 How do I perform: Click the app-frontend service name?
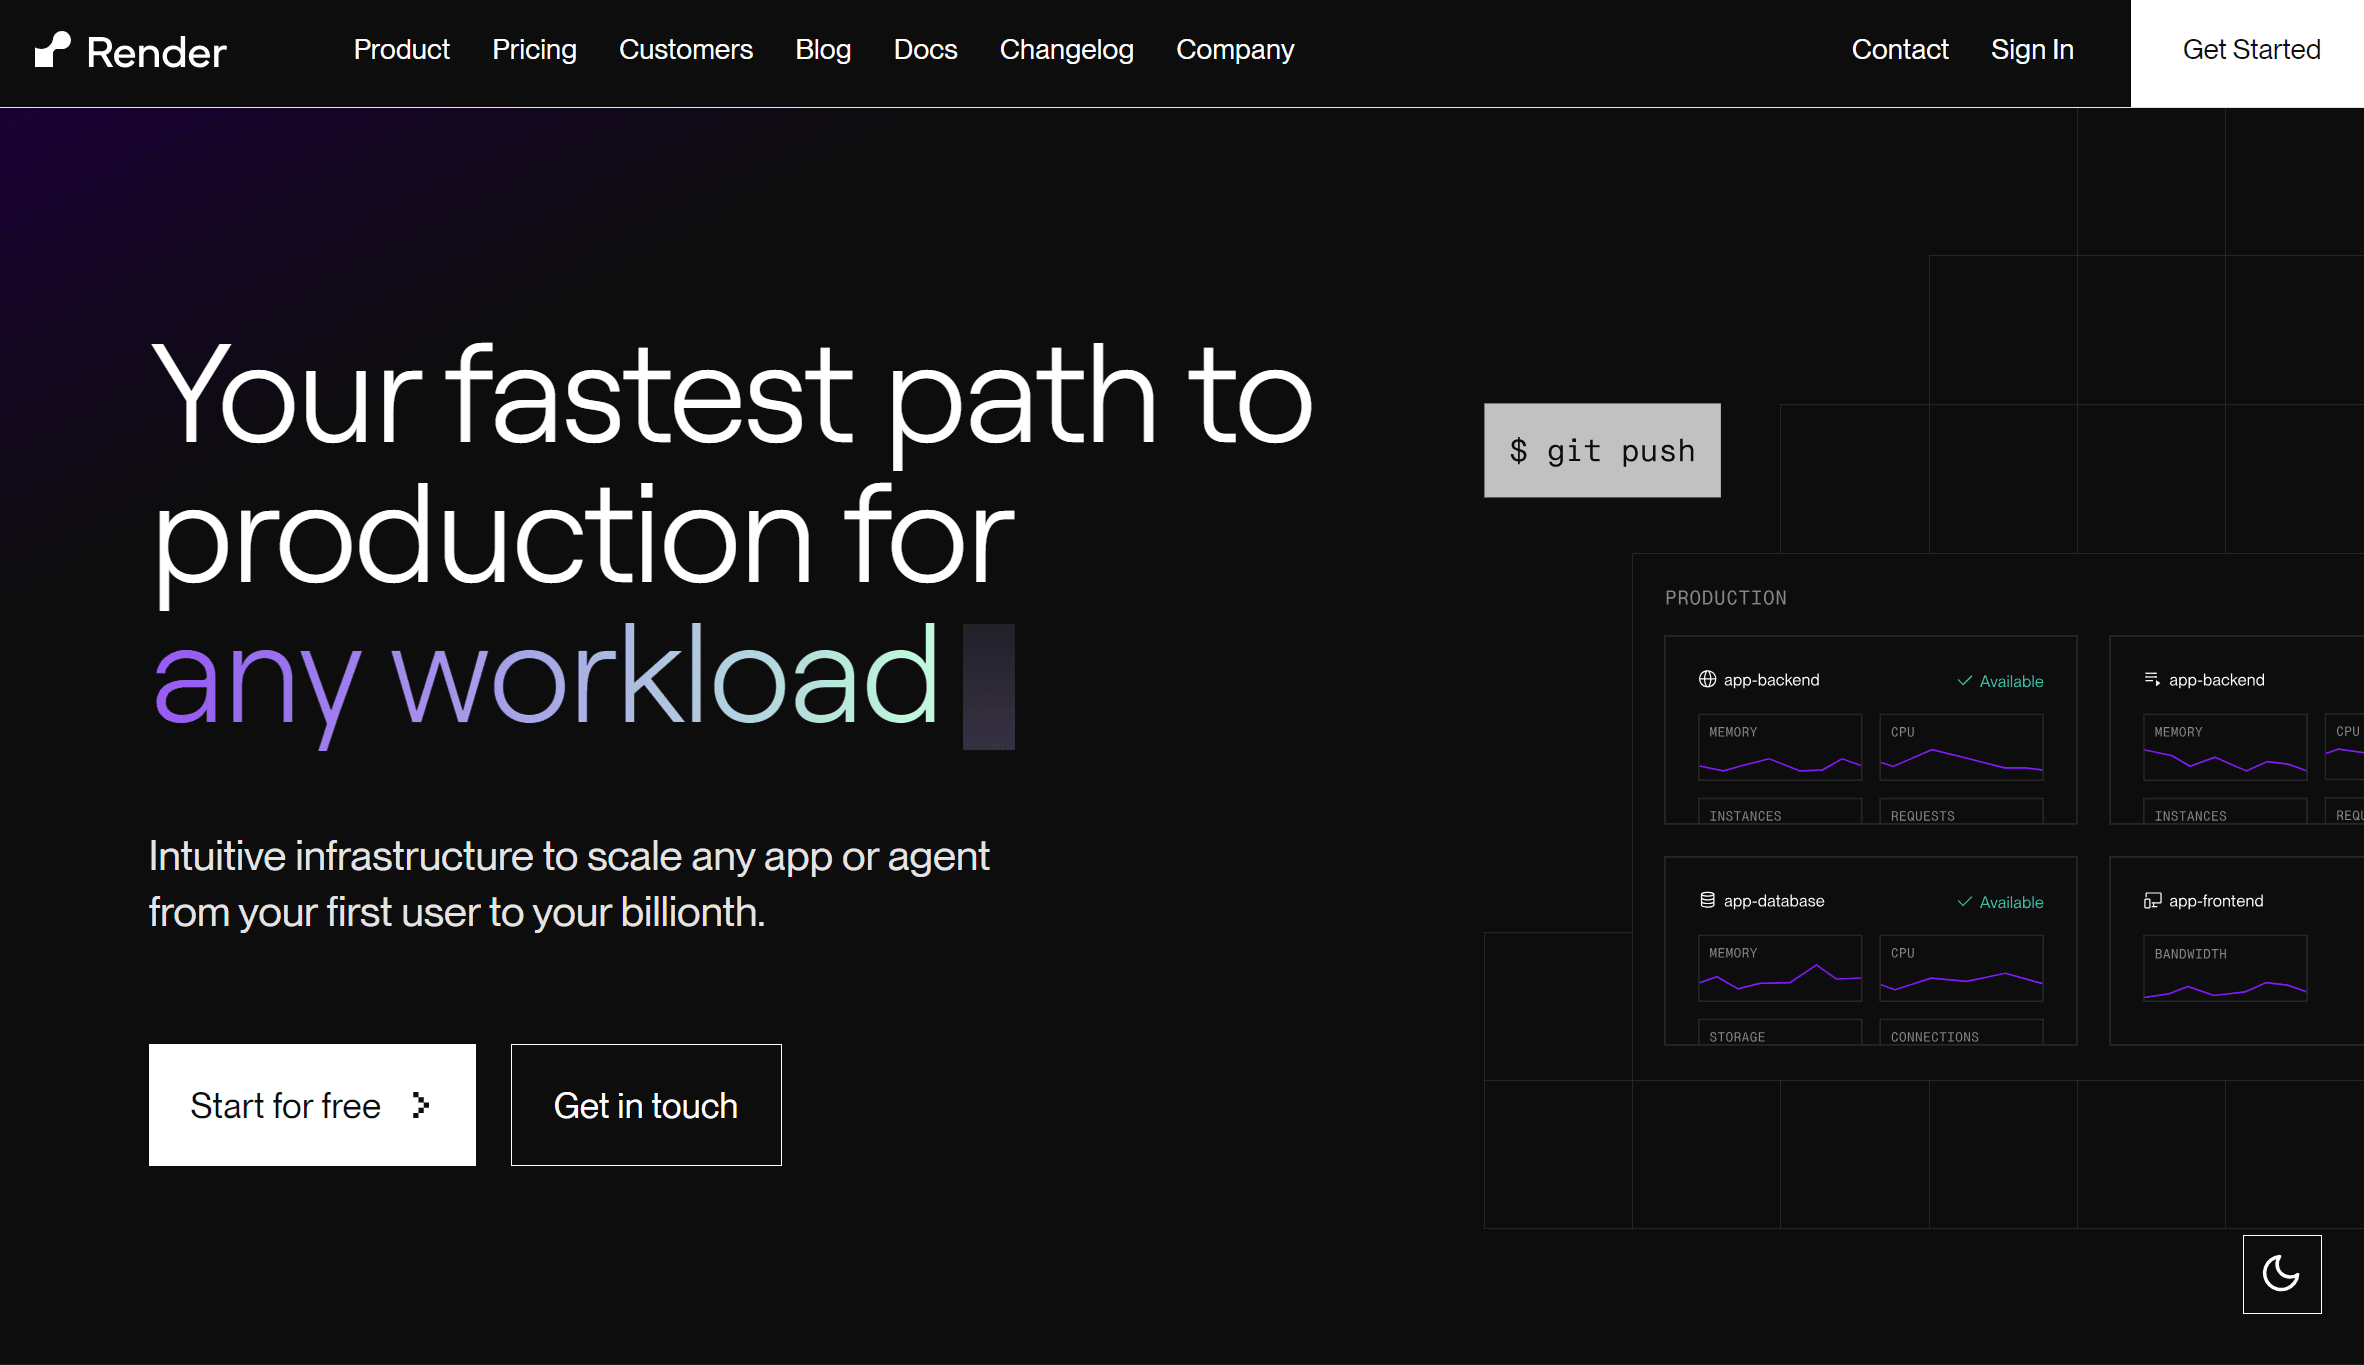click(x=2216, y=901)
